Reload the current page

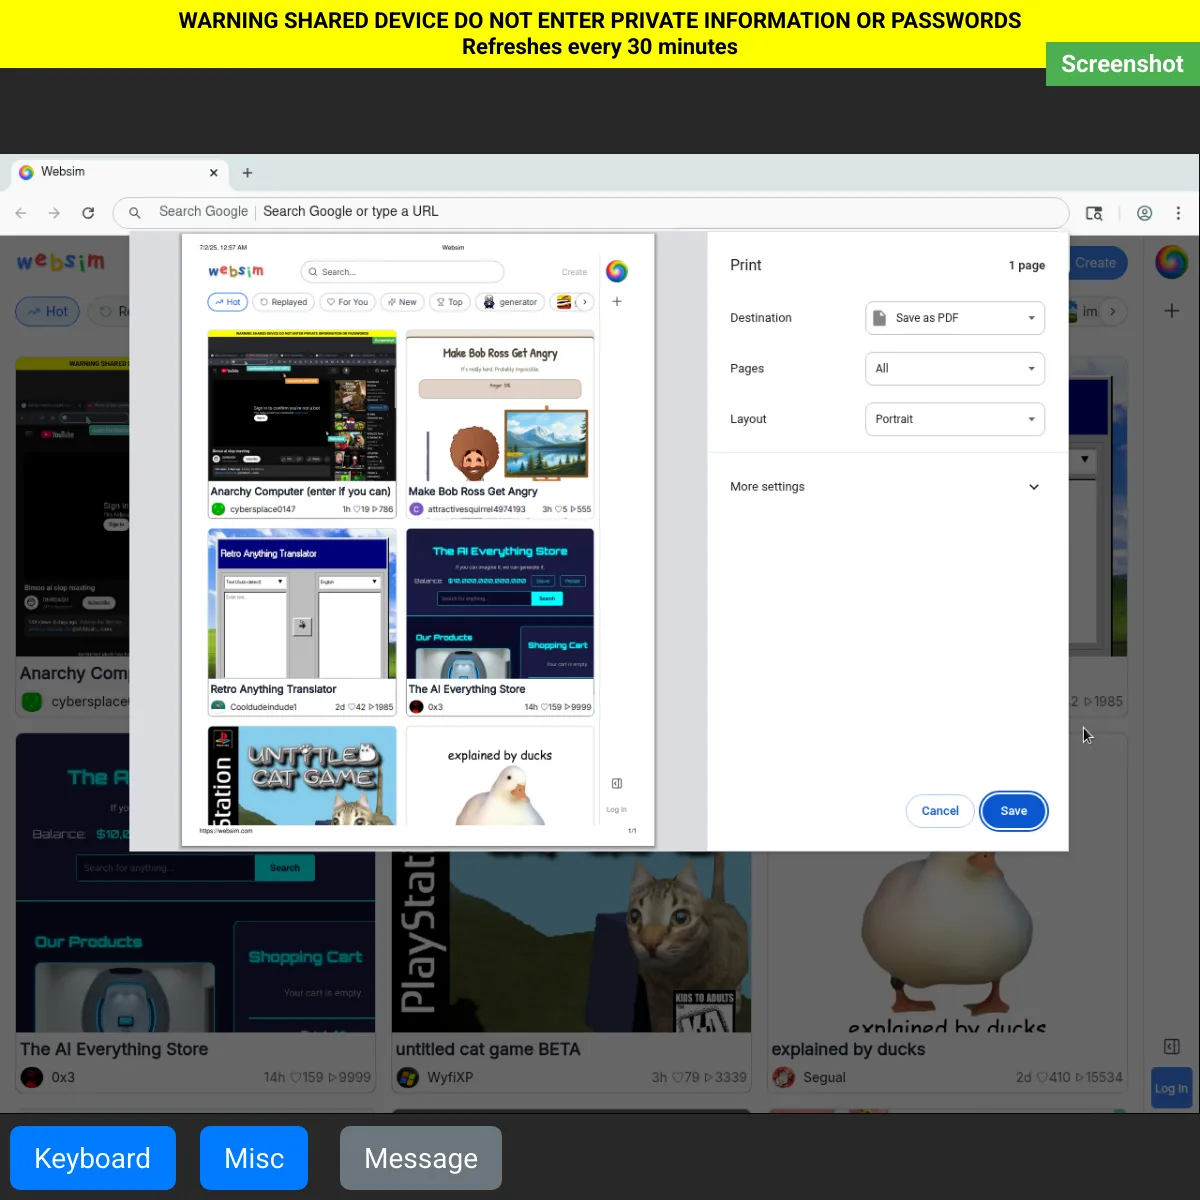pyautogui.click(x=88, y=213)
